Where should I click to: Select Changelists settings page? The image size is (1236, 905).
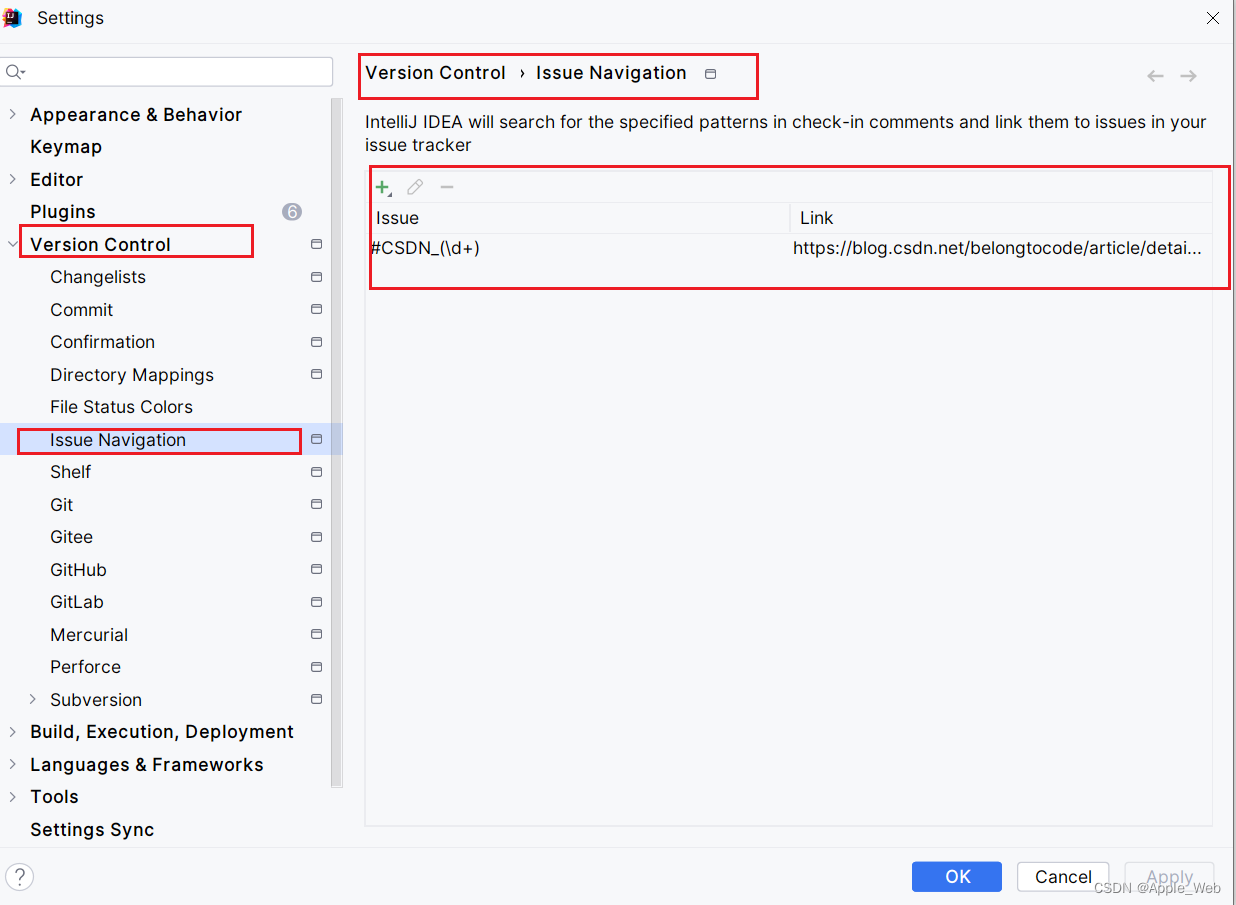[x=98, y=277]
